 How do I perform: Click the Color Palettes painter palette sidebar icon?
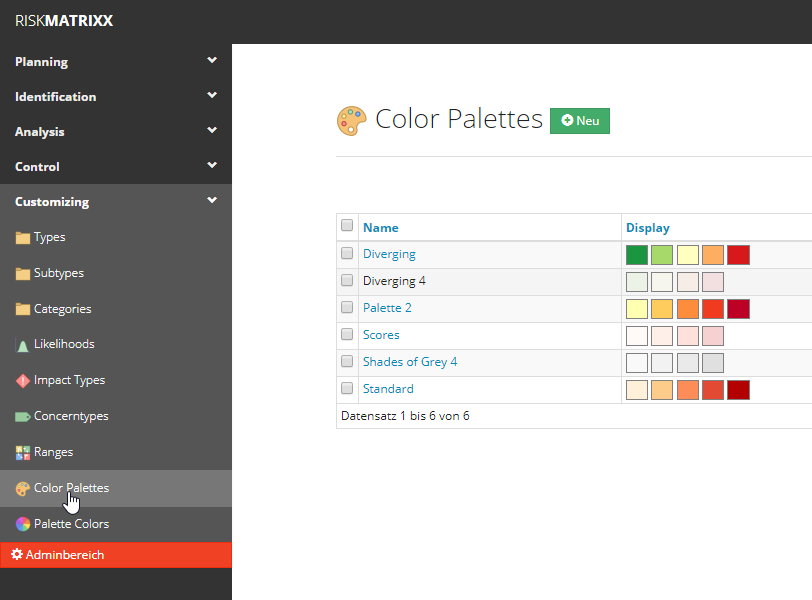[22, 489]
